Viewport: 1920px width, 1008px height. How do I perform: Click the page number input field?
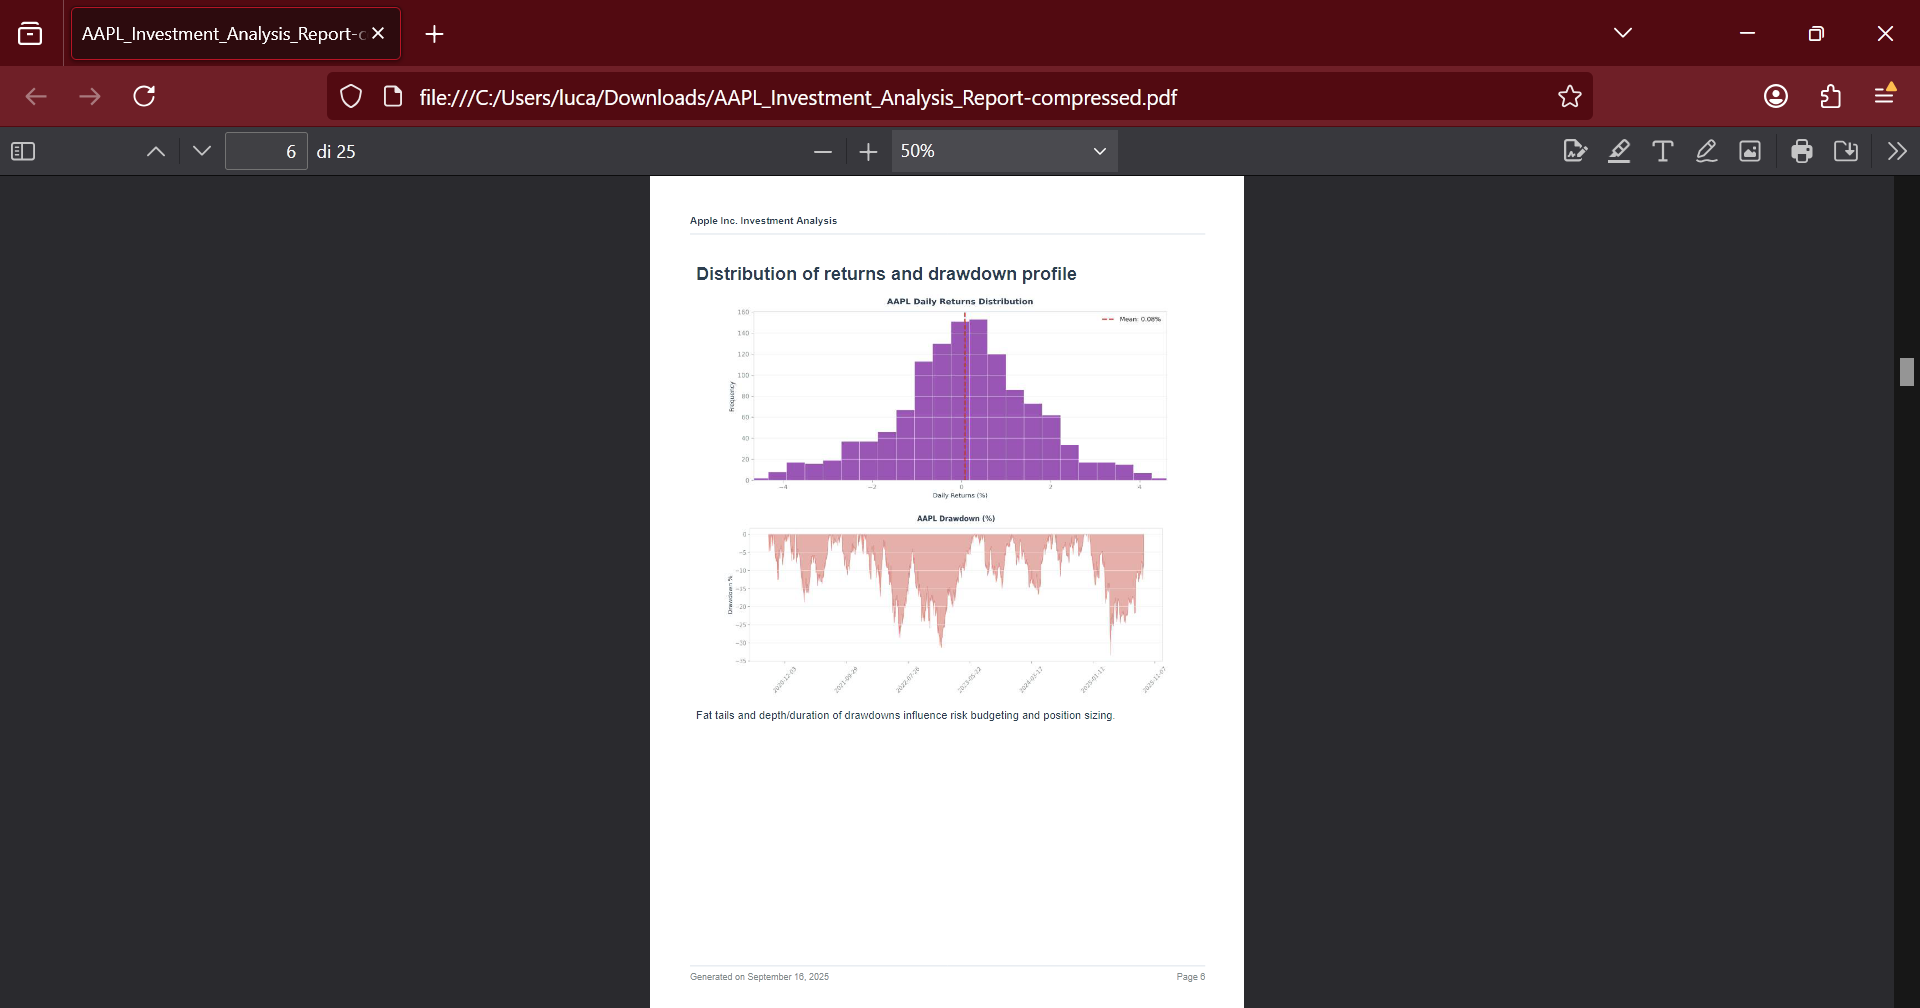(x=266, y=151)
